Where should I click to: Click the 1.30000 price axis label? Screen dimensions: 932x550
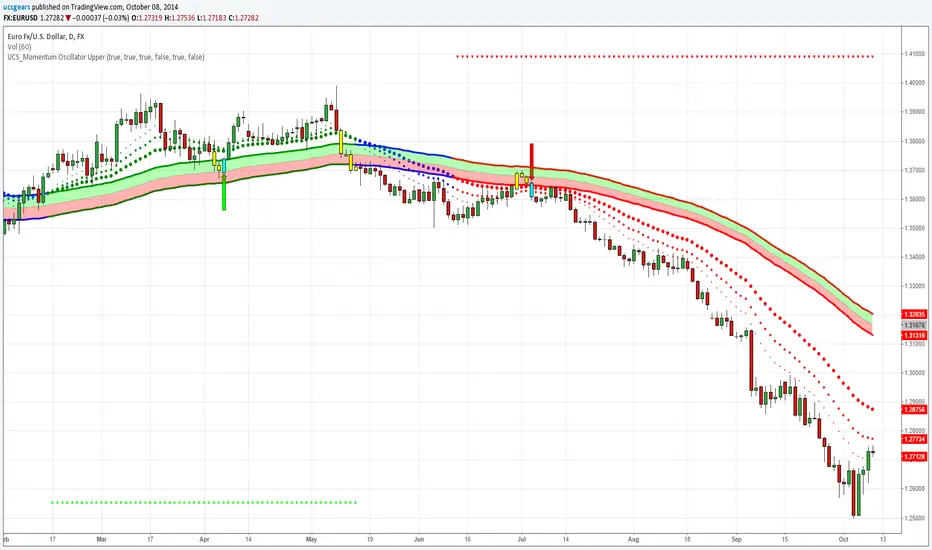(914, 373)
